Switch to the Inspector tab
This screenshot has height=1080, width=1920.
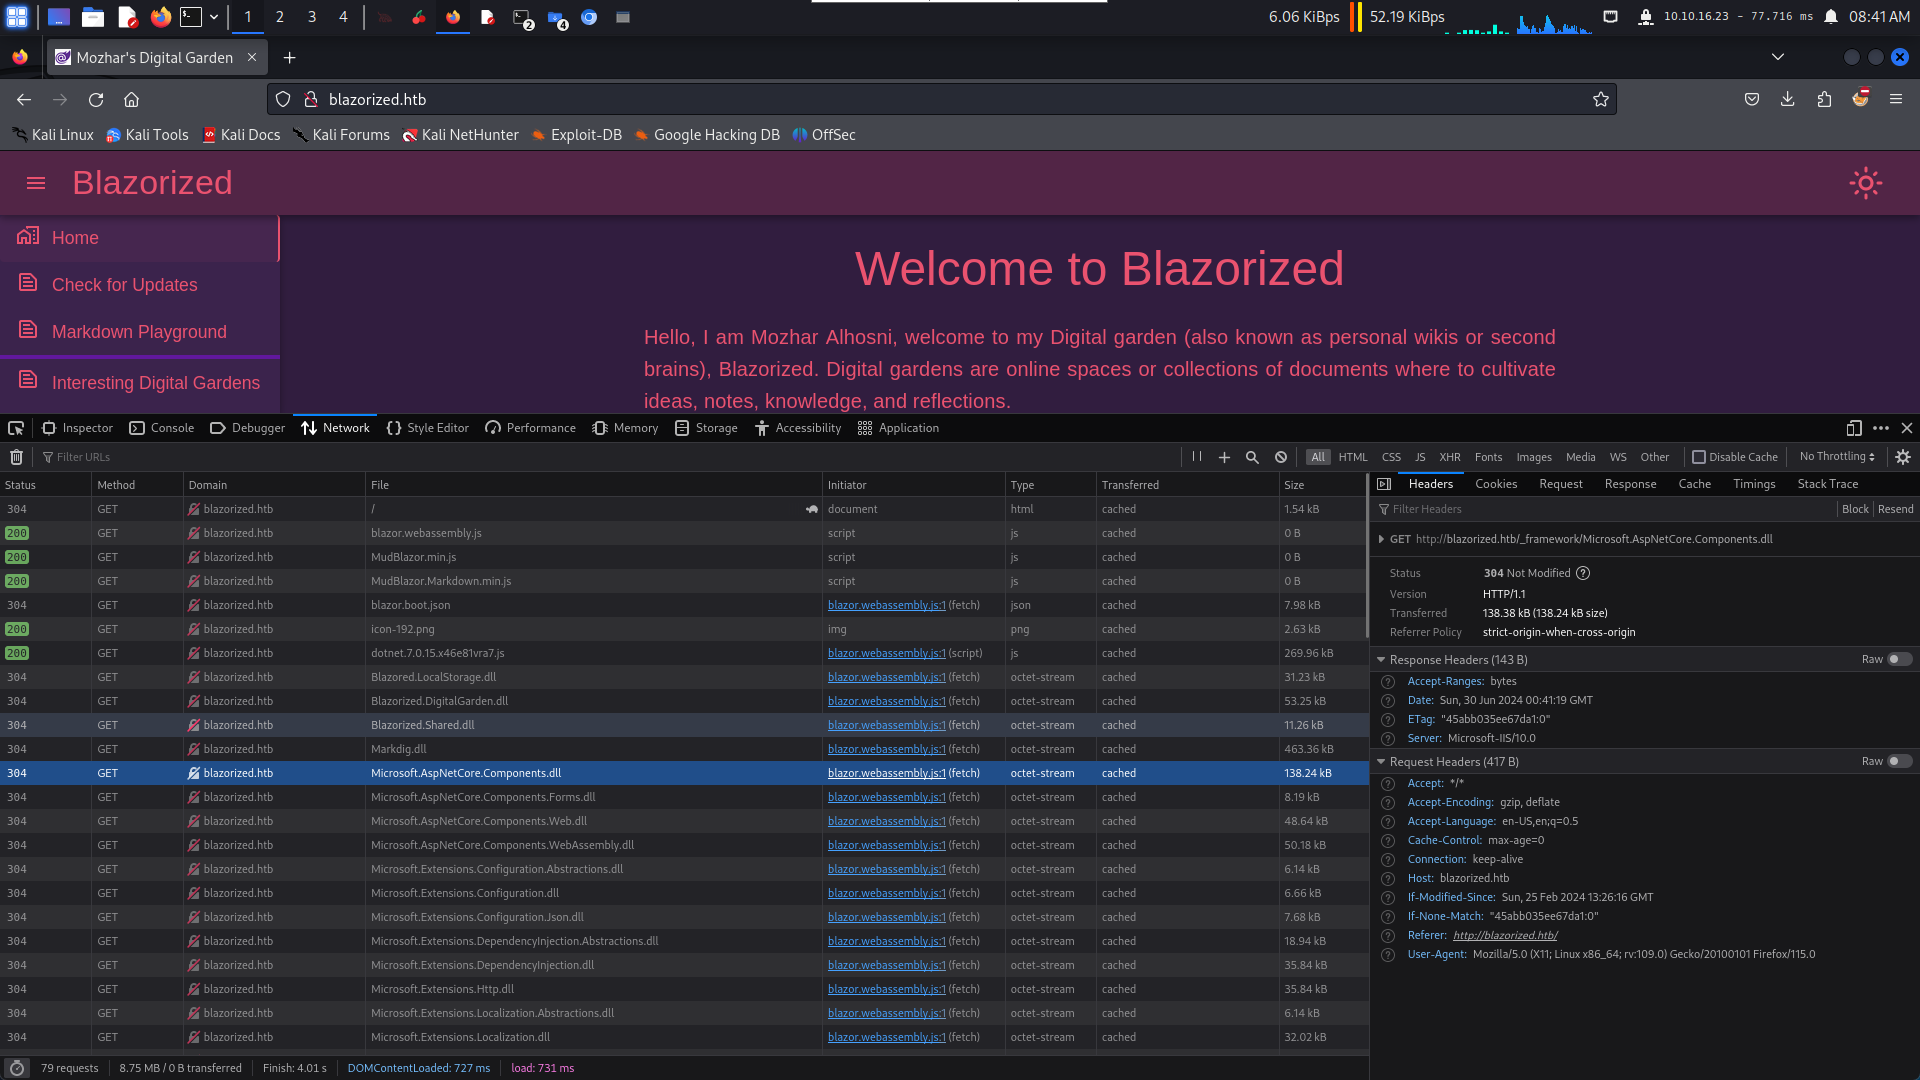click(77, 428)
